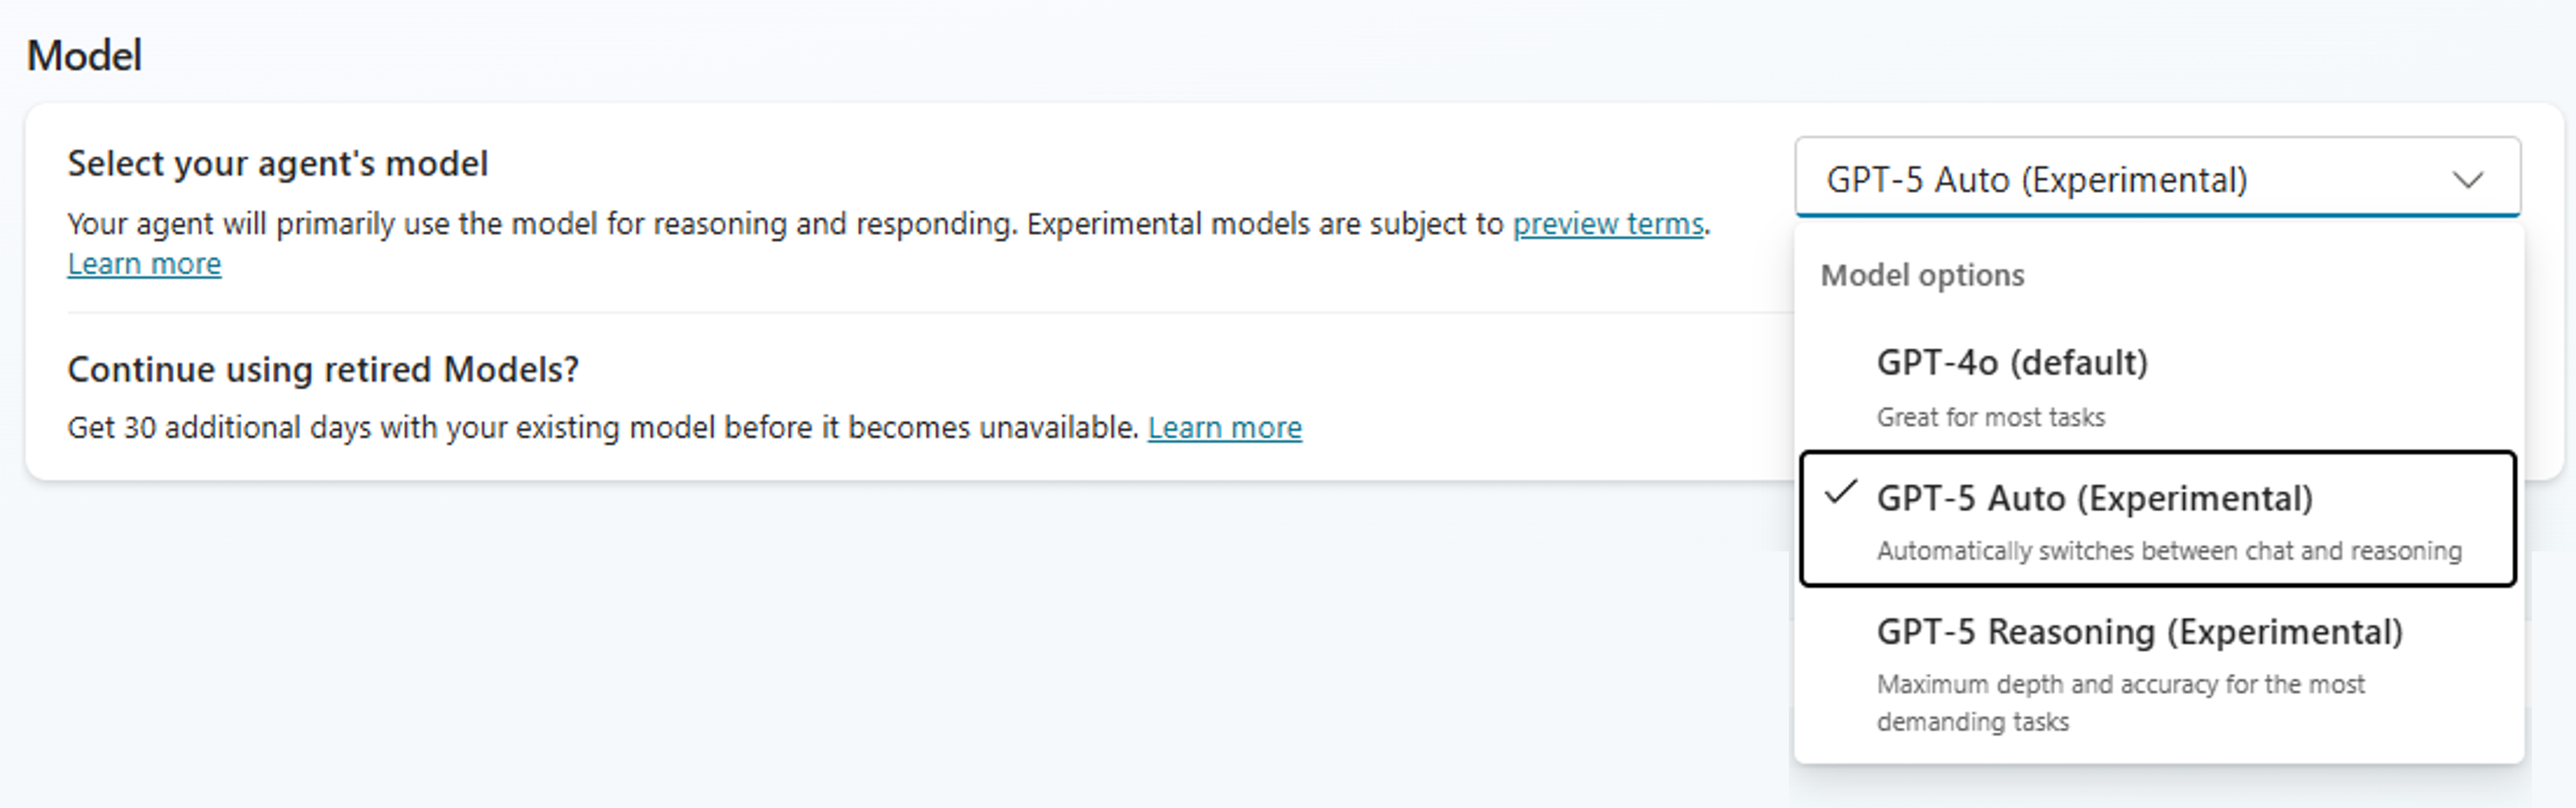Open the preview terms link
This screenshot has width=2576, height=808.
click(1608, 224)
